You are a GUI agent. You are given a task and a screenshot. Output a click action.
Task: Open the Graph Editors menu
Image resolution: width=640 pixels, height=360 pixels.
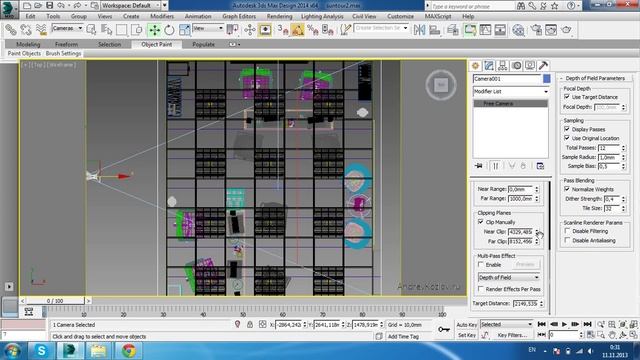[239, 16]
